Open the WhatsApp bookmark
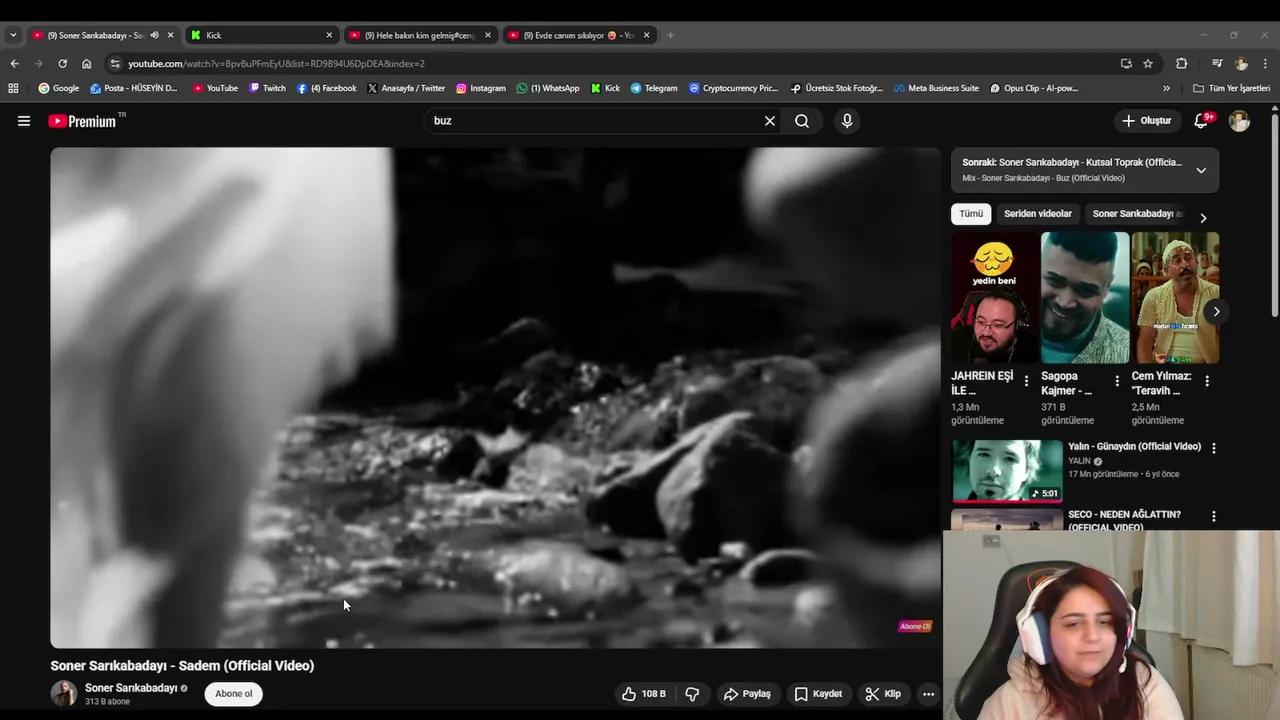This screenshot has height=720, width=1280. pyautogui.click(x=548, y=88)
